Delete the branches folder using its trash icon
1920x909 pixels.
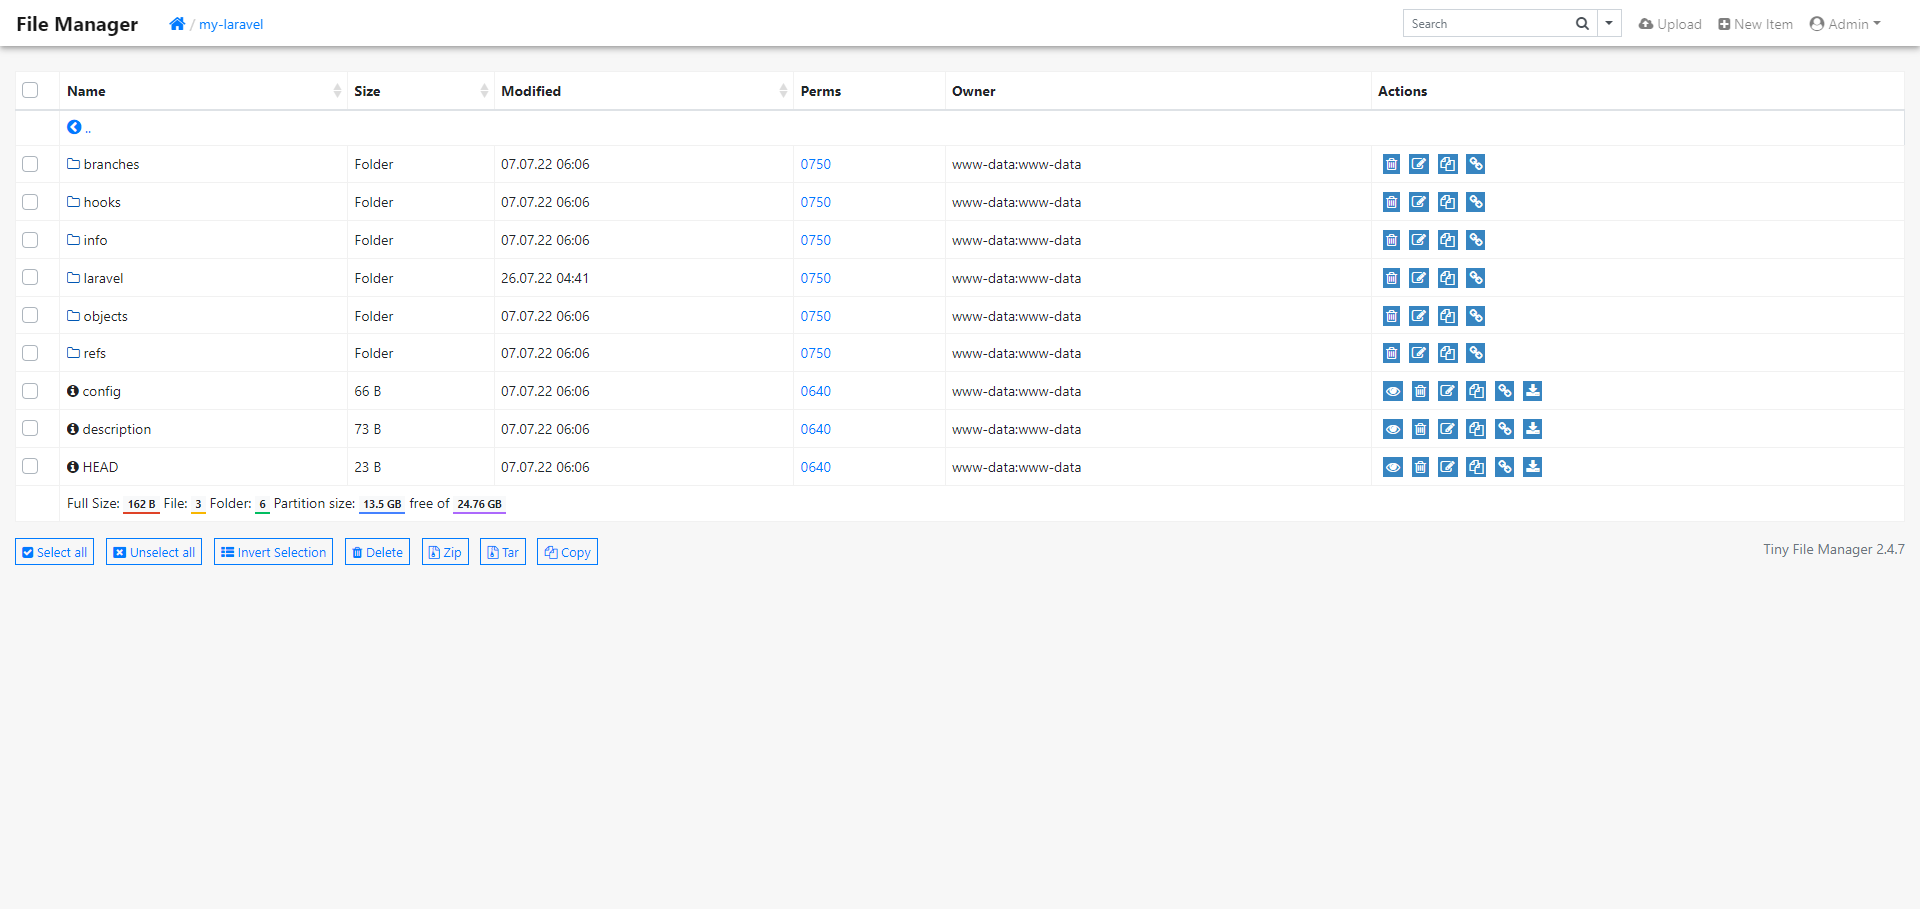(1391, 164)
